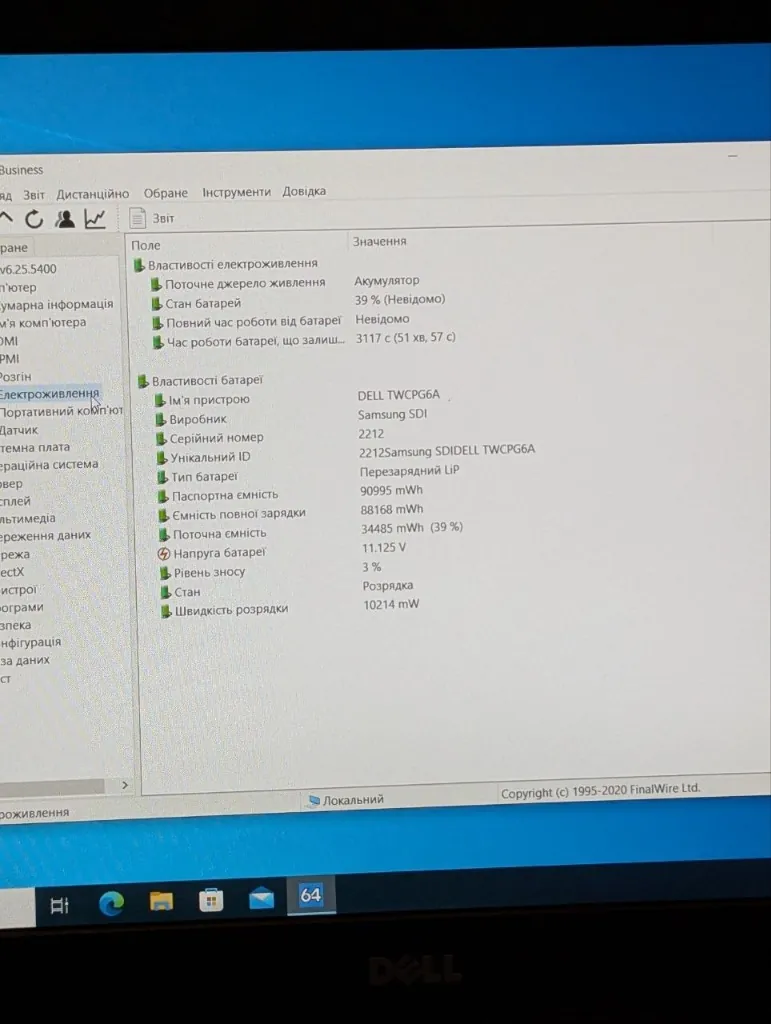Select Електроживлення in the sidebar tree
Screen dimensions: 771x1024
pyautogui.click(x=50, y=394)
